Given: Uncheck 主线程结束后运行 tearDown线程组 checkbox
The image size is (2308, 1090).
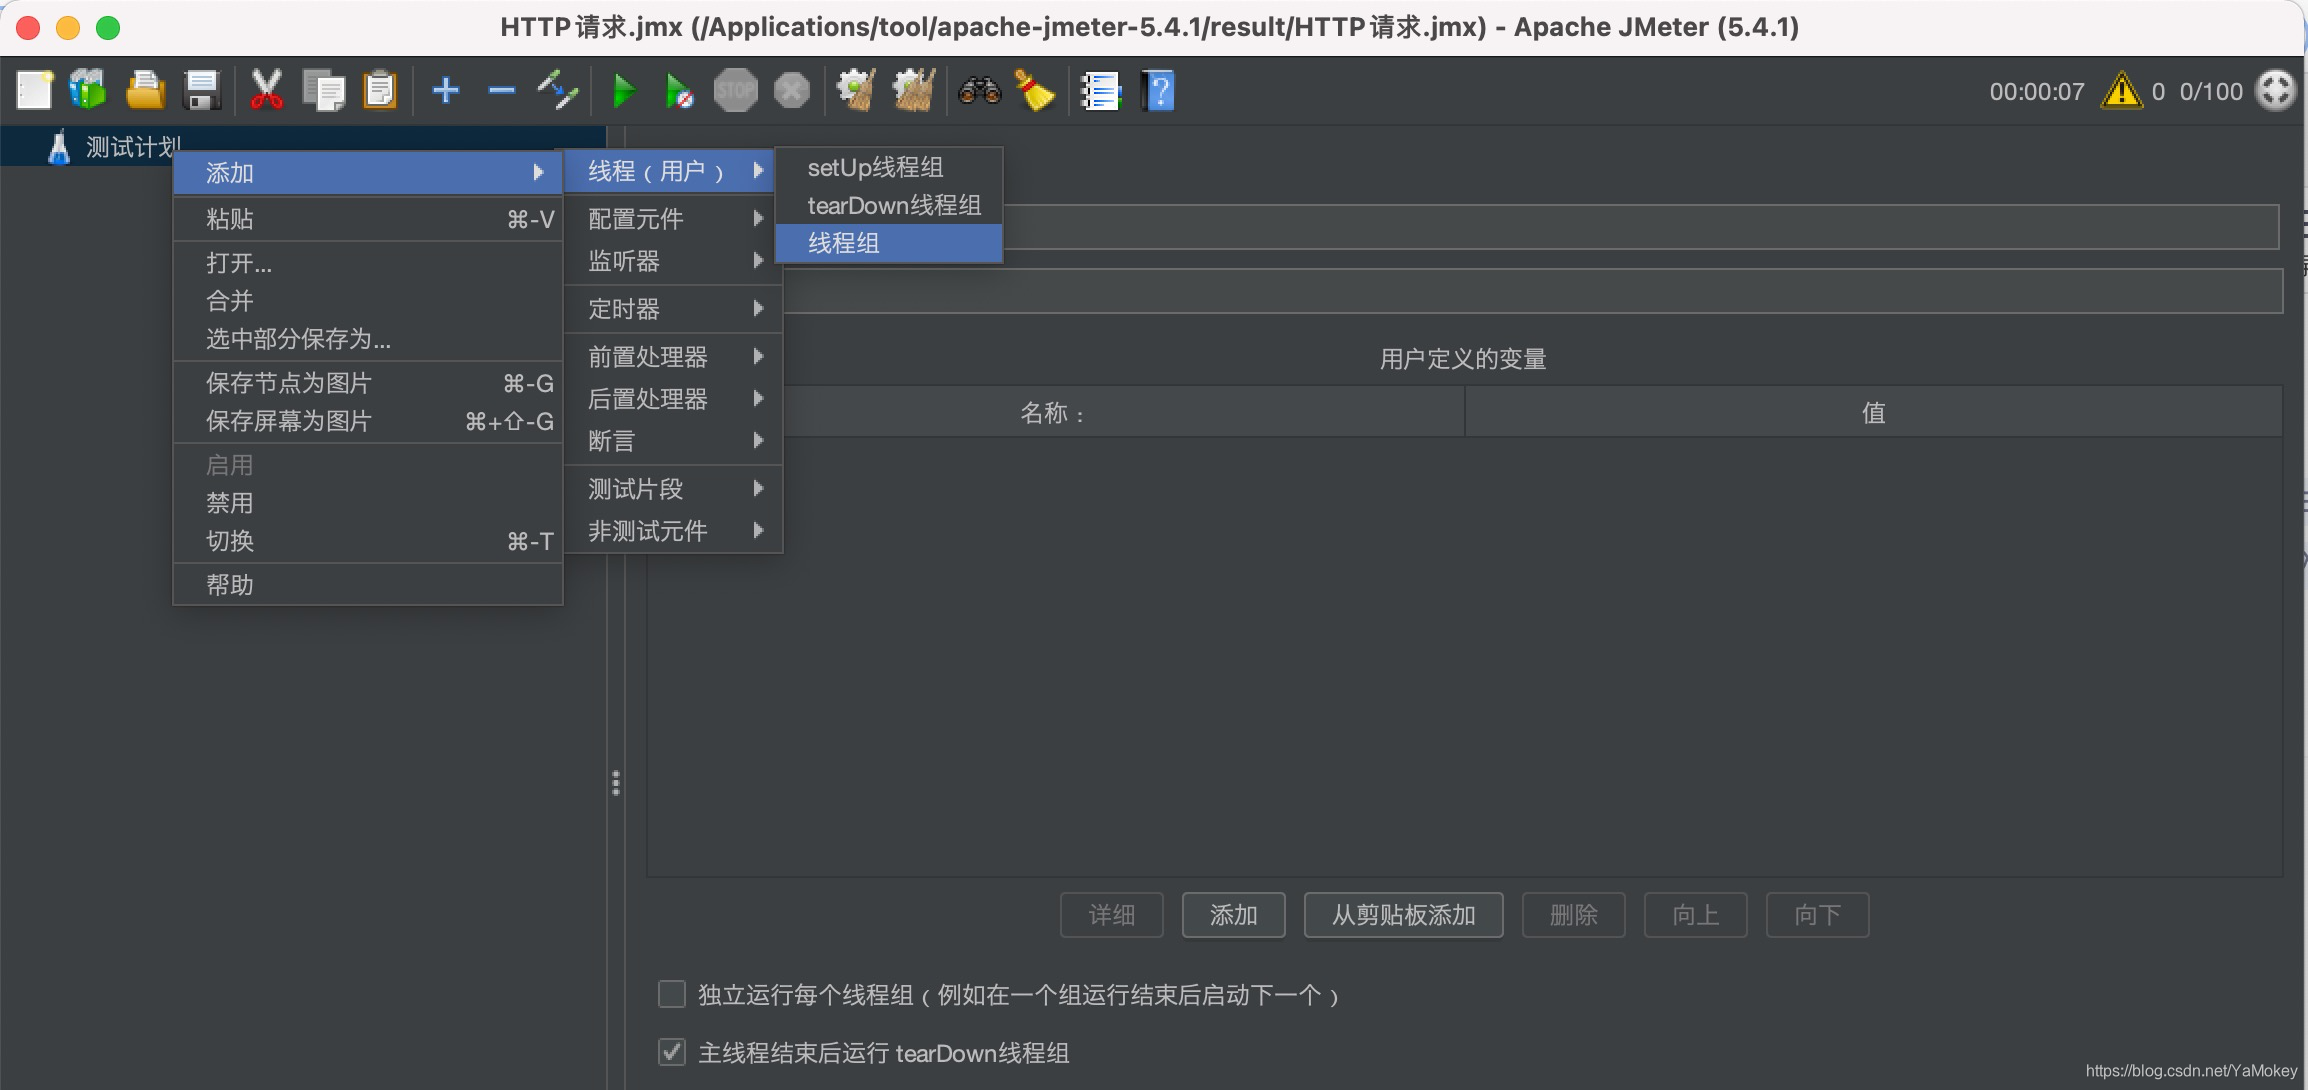Looking at the screenshot, I should coord(672,1052).
